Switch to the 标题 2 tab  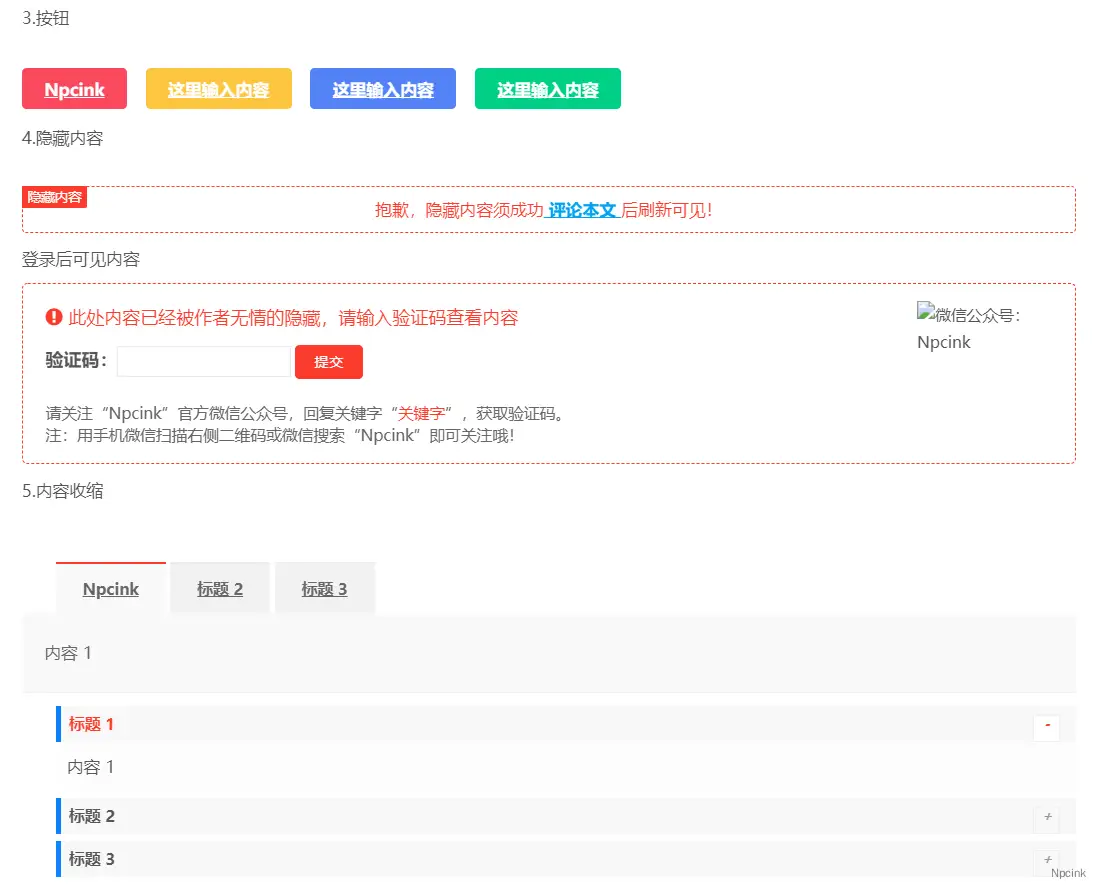(x=219, y=589)
